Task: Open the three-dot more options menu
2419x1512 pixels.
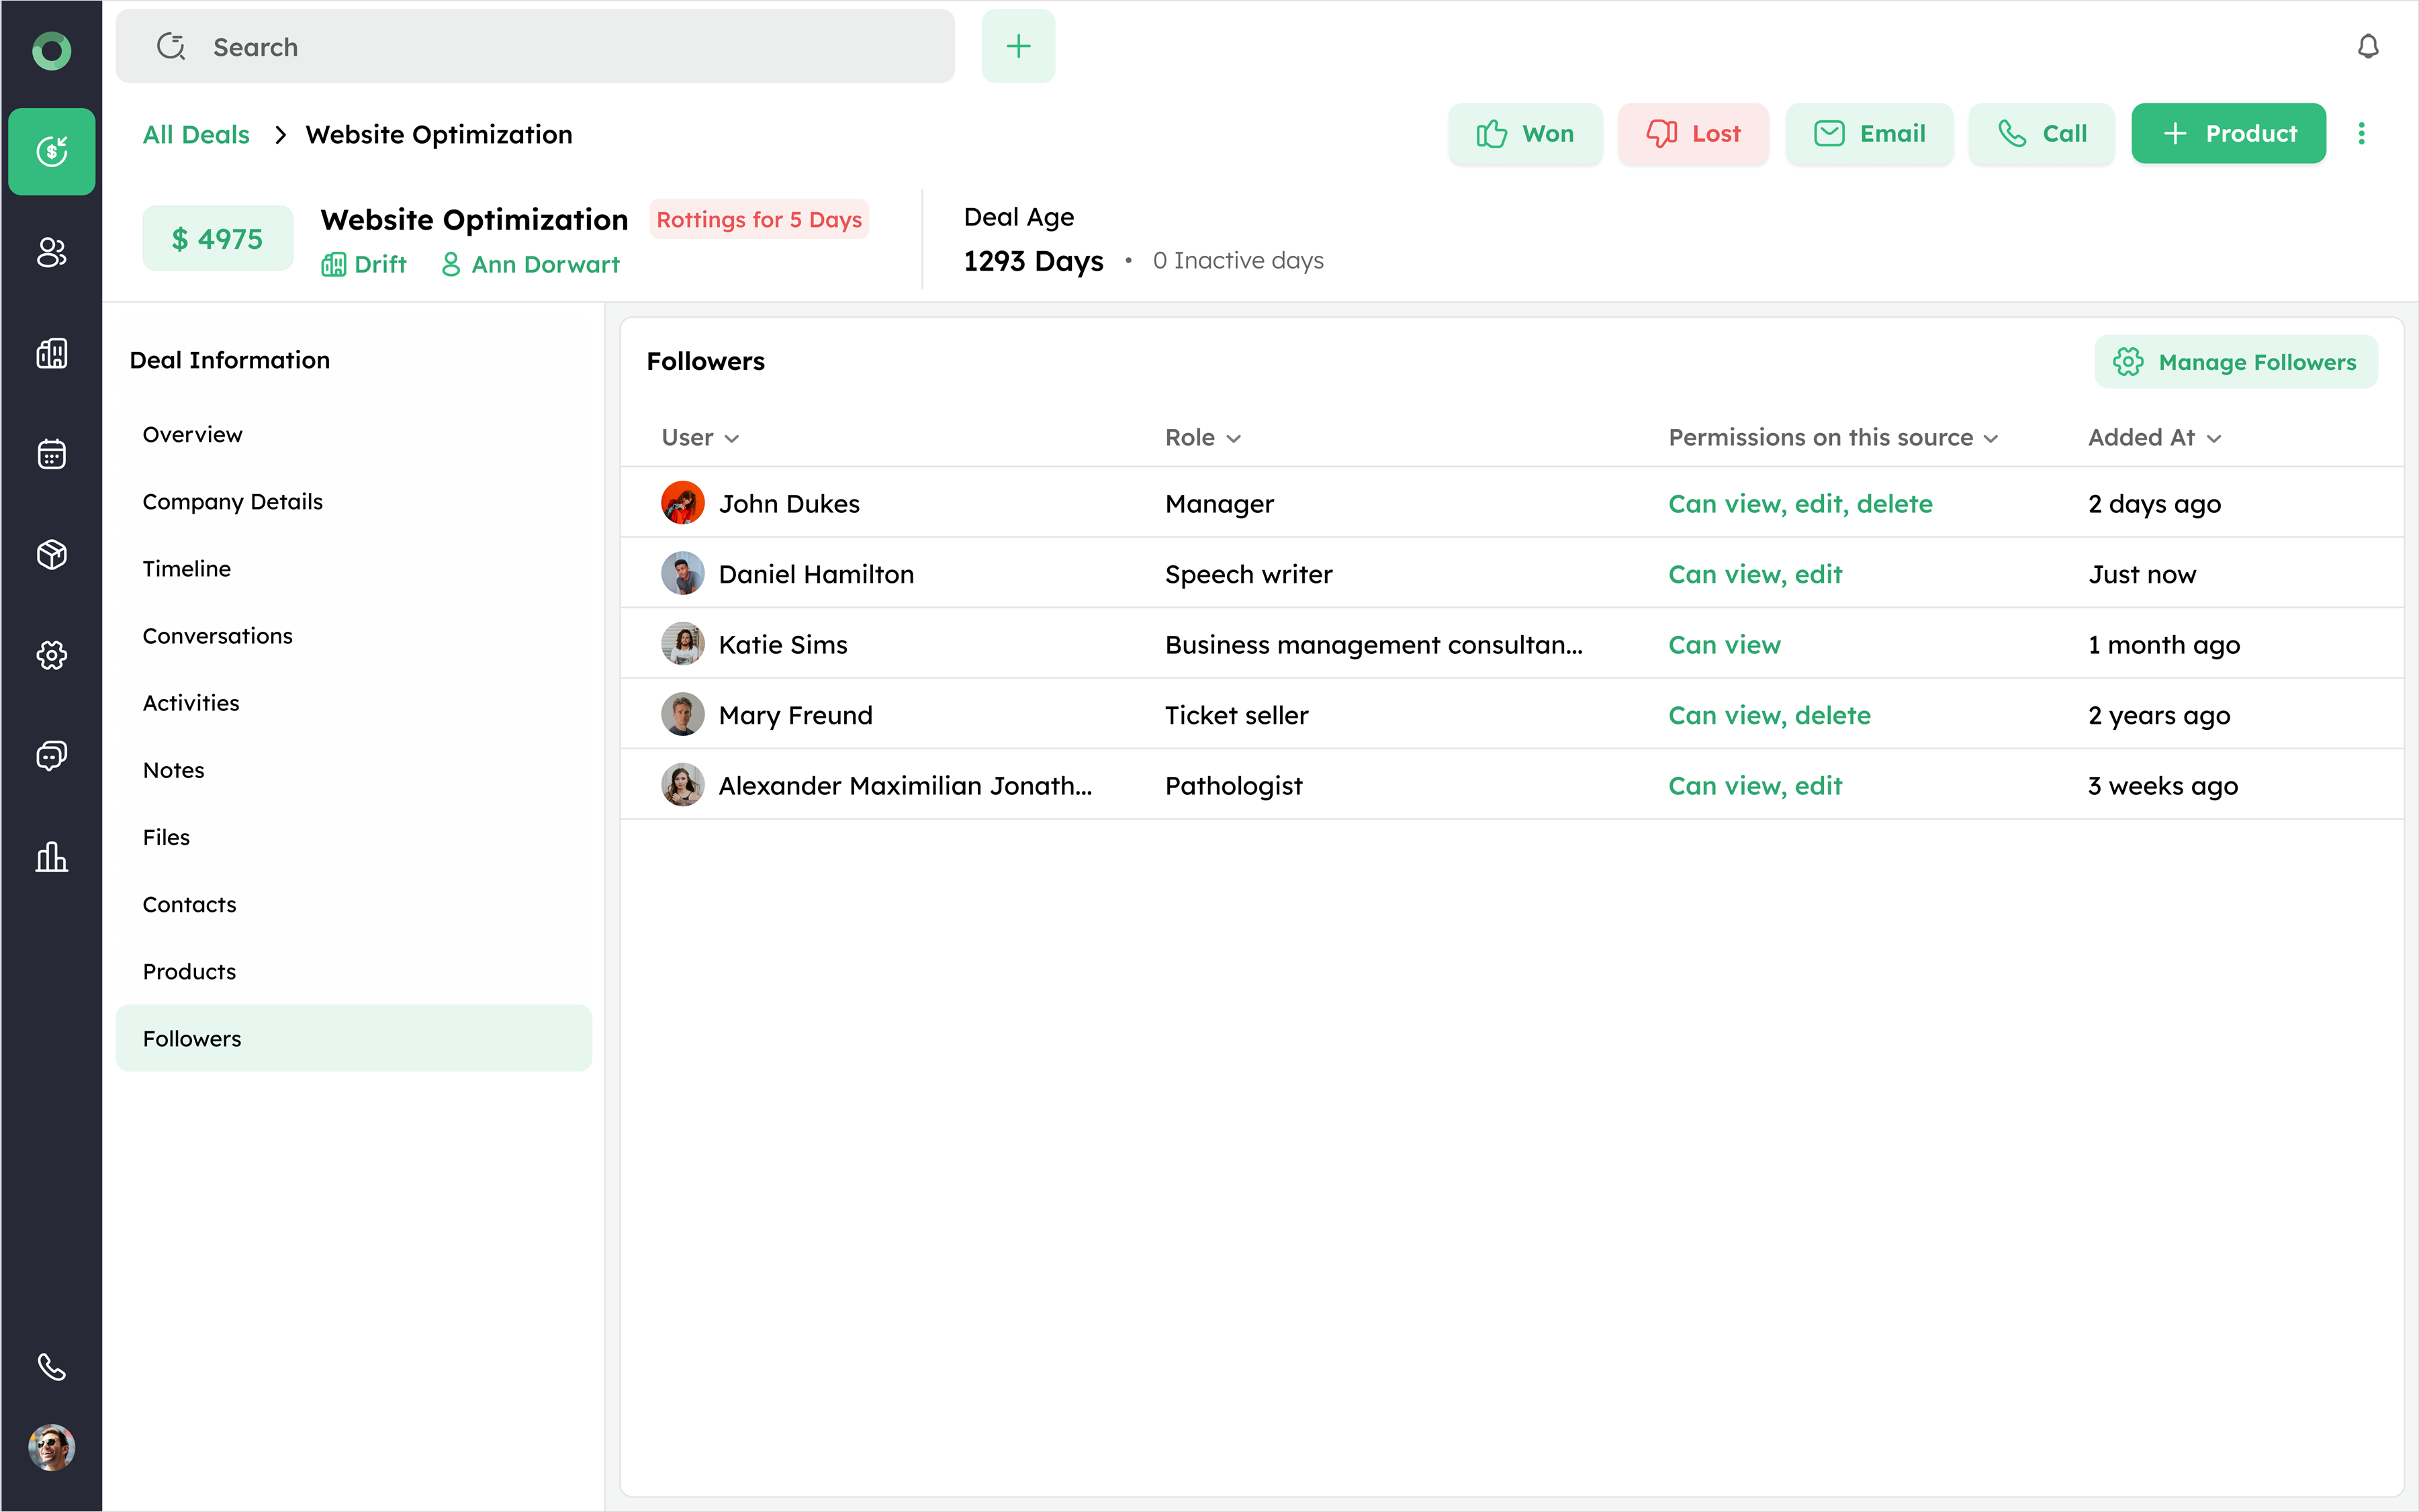Action: tap(2361, 134)
